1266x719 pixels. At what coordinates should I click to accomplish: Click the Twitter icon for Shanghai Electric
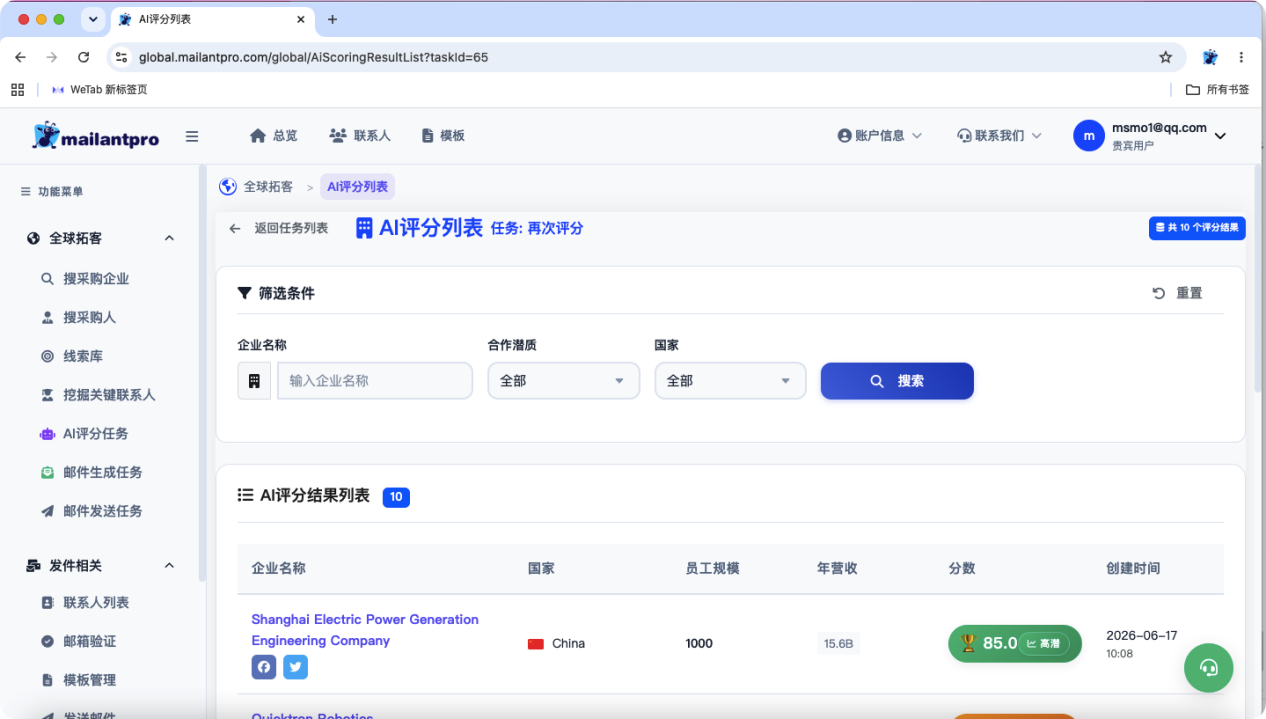(x=296, y=667)
